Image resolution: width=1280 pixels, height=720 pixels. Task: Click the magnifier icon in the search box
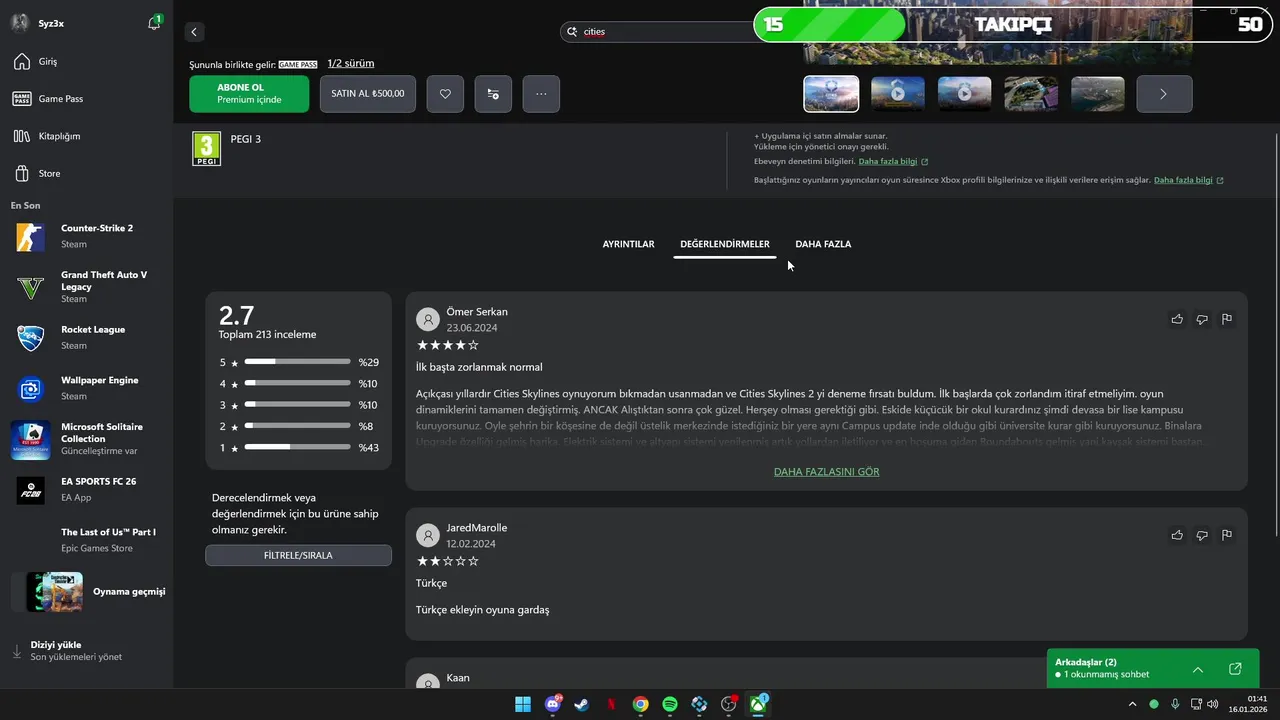(573, 32)
